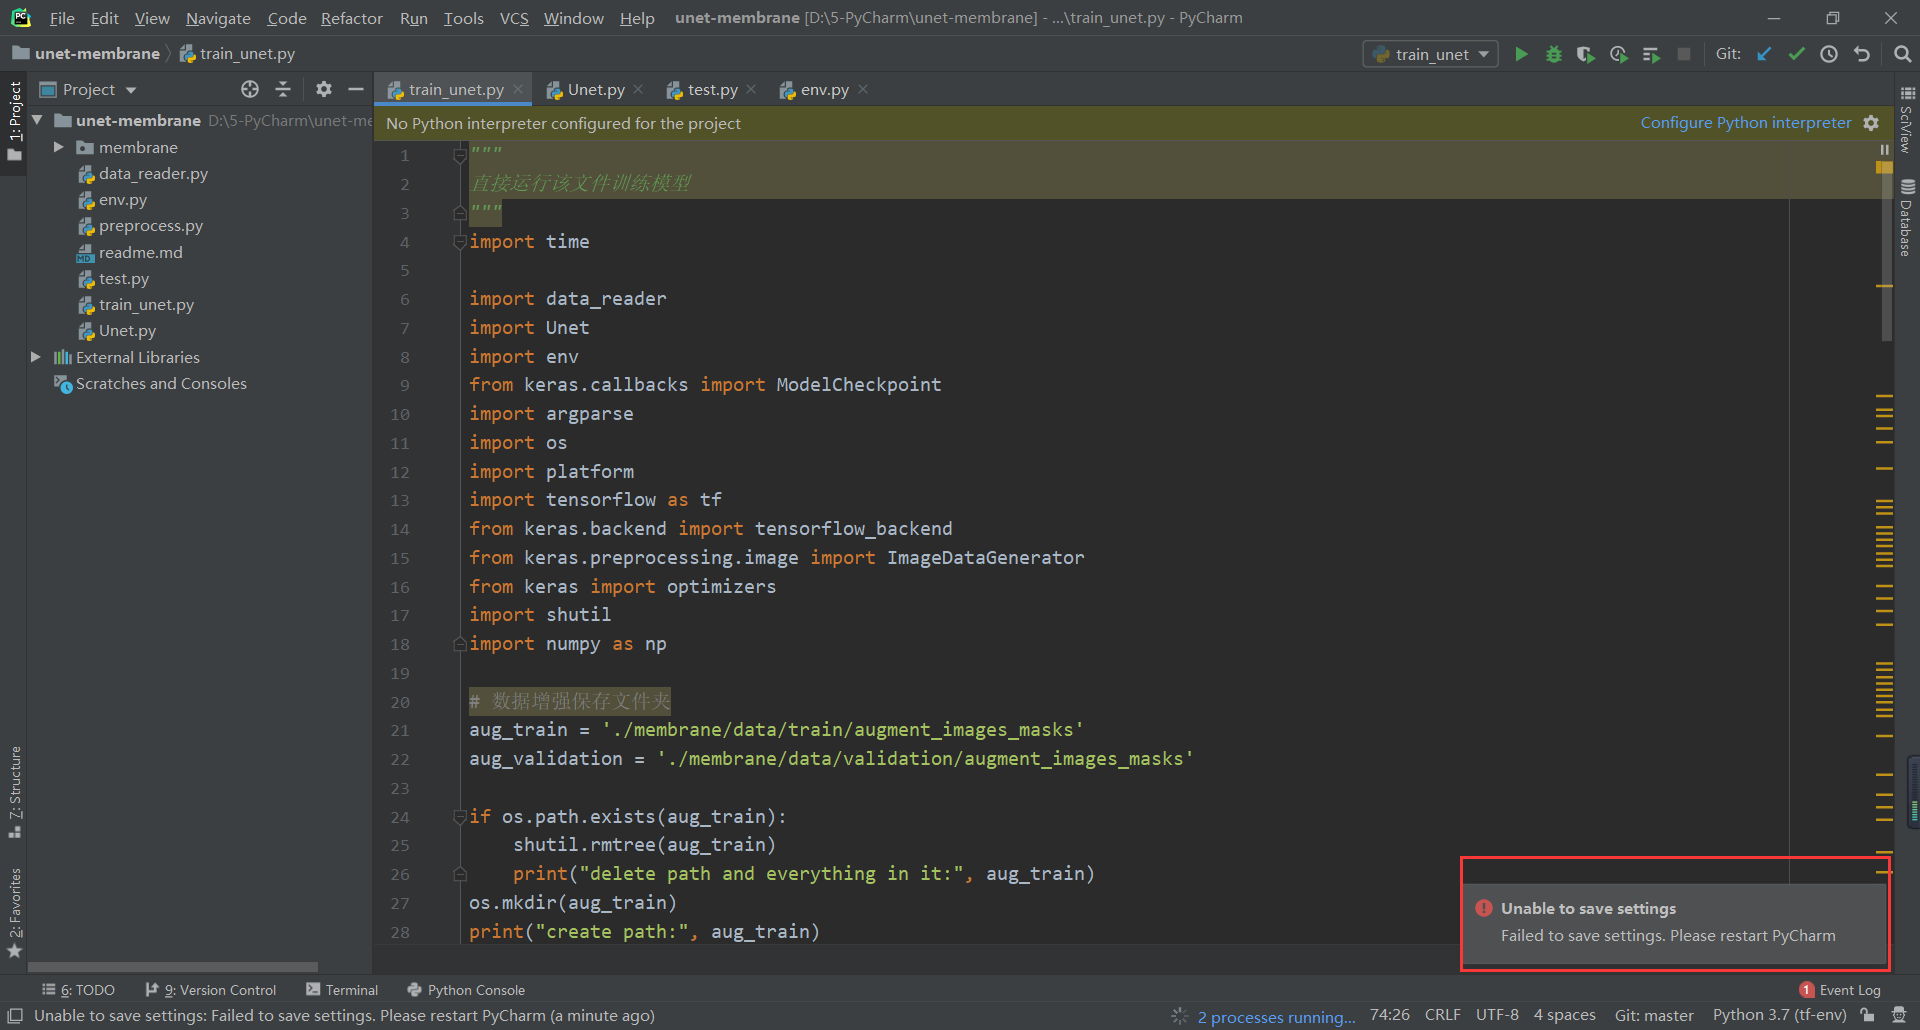The height and width of the screenshot is (1030, 1920).
Task: Update project from Git
Action: 1763,54
